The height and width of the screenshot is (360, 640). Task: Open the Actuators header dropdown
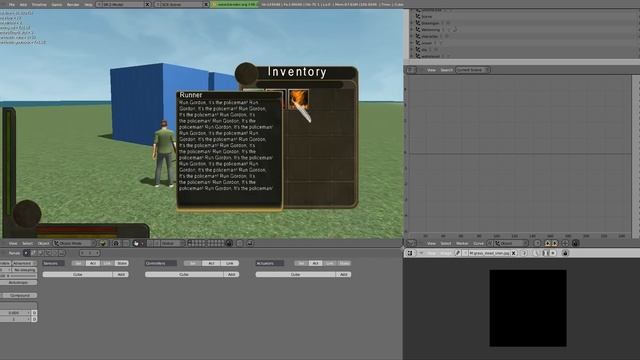click(x=269, y=263)
